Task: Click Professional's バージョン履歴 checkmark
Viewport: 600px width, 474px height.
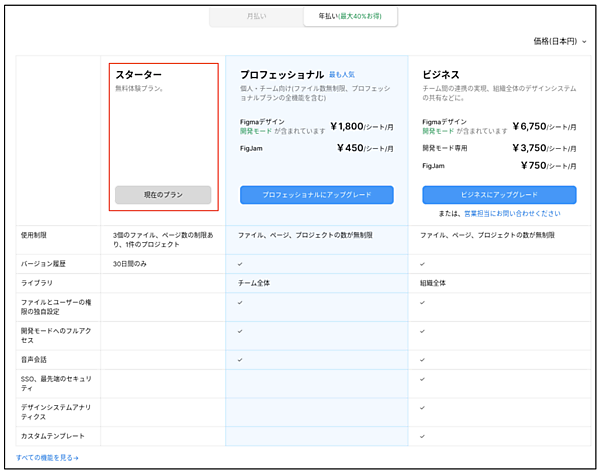Action: point(240,264)
